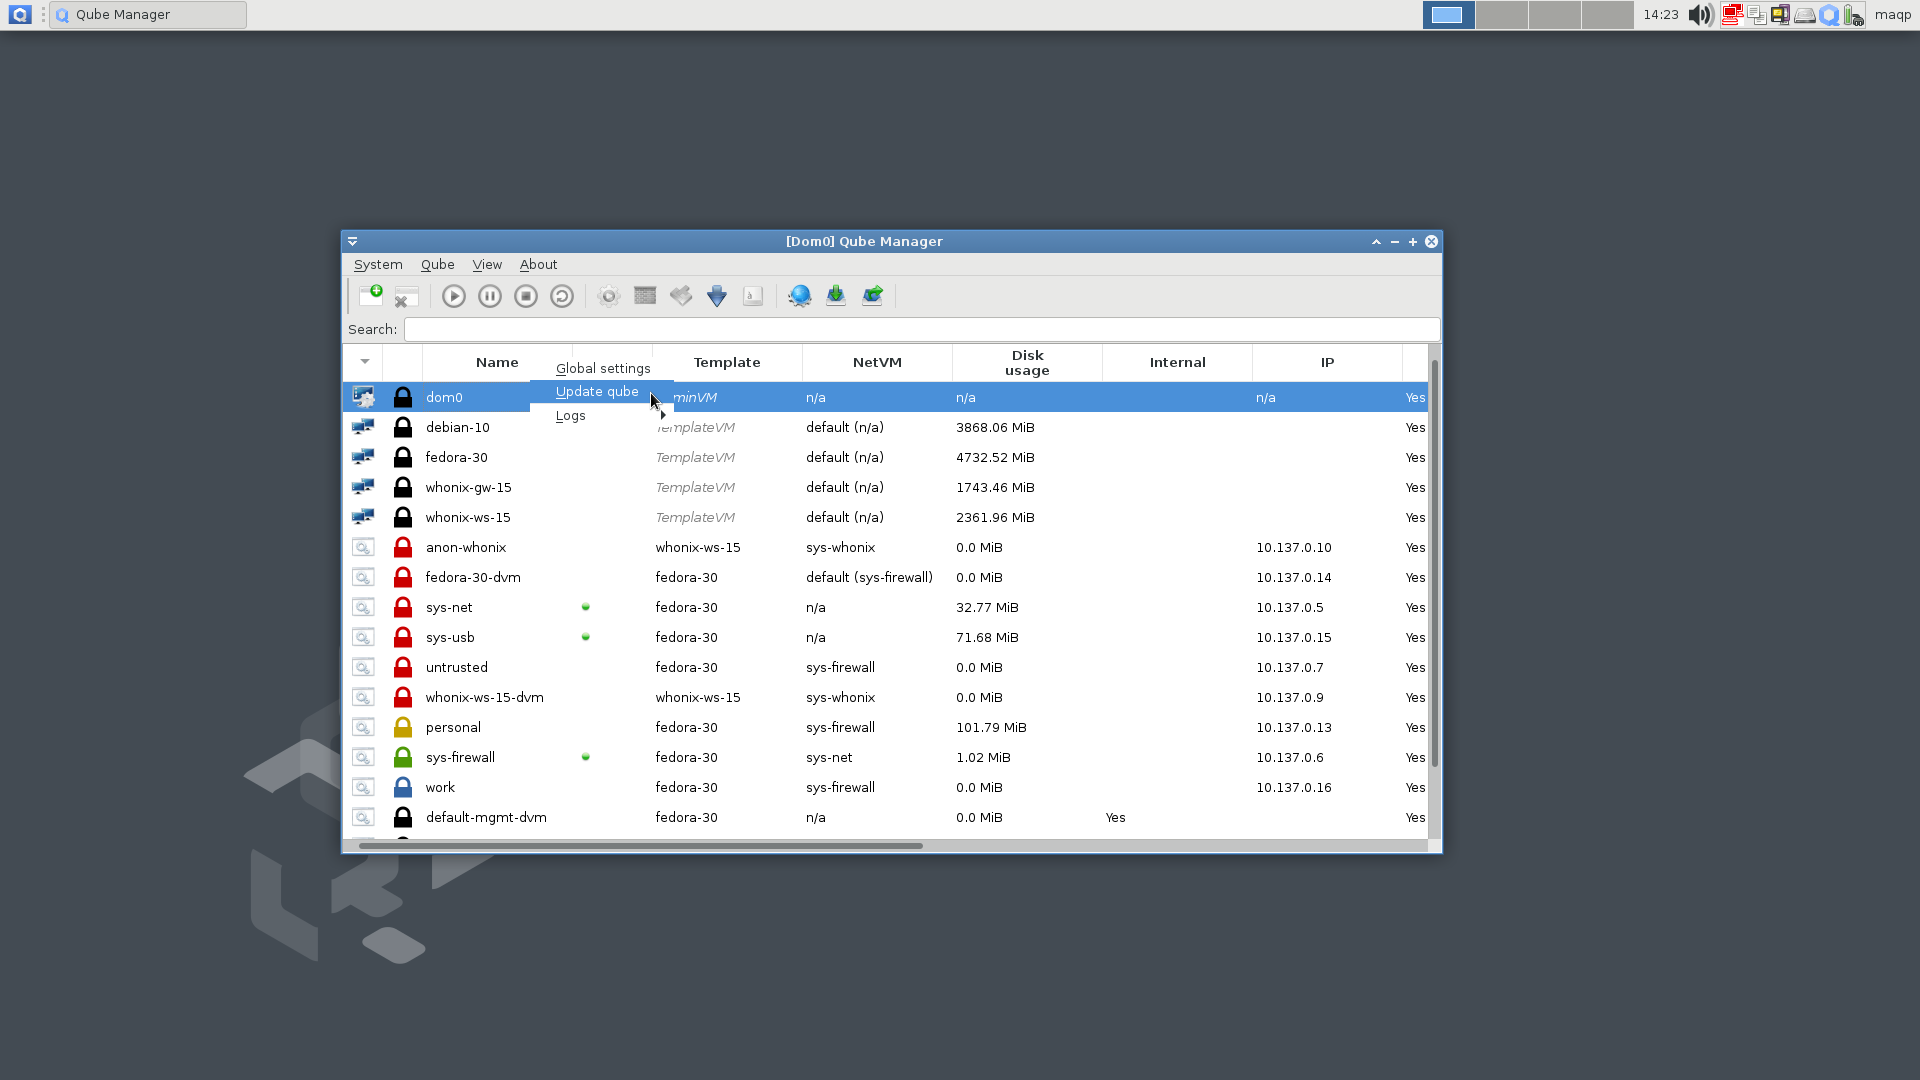Screen dimensions: 1920x1080
Task: Click the app shortcuts icon in the toolbar
Action: 681,296
